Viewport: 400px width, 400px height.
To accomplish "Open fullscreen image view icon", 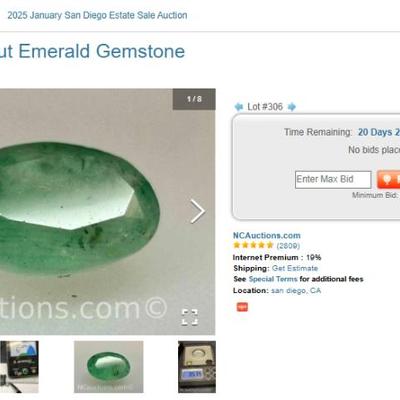I will pos(190,317).
